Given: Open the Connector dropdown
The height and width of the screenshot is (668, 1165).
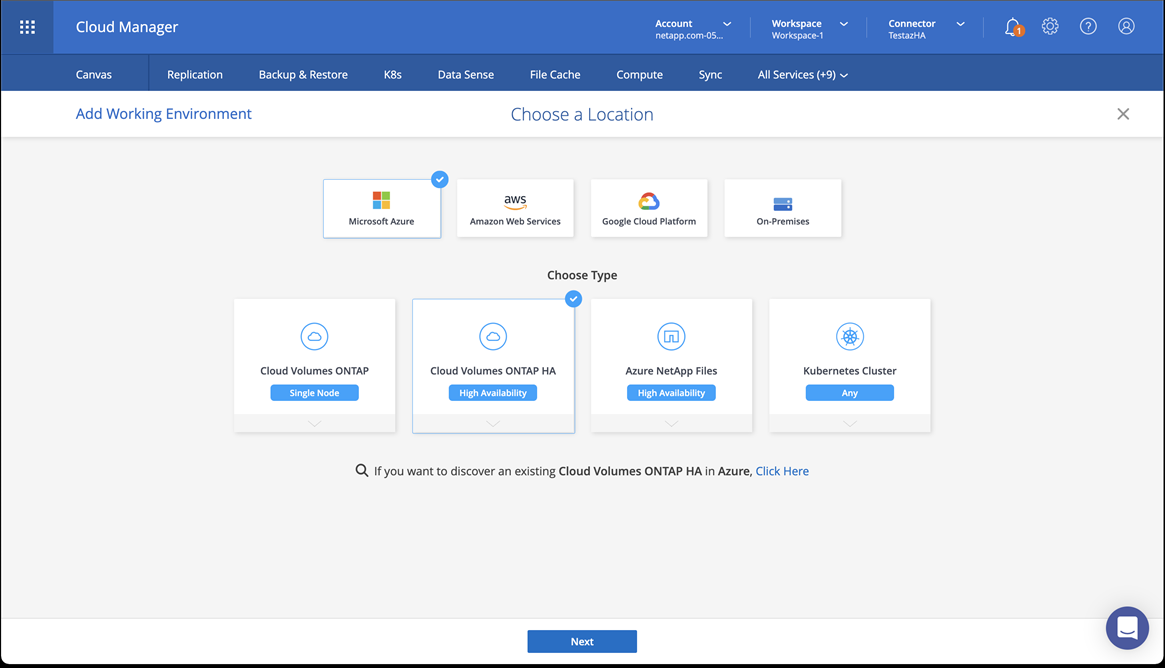Looking at the screenshot, I should click(x=926, y=28).
